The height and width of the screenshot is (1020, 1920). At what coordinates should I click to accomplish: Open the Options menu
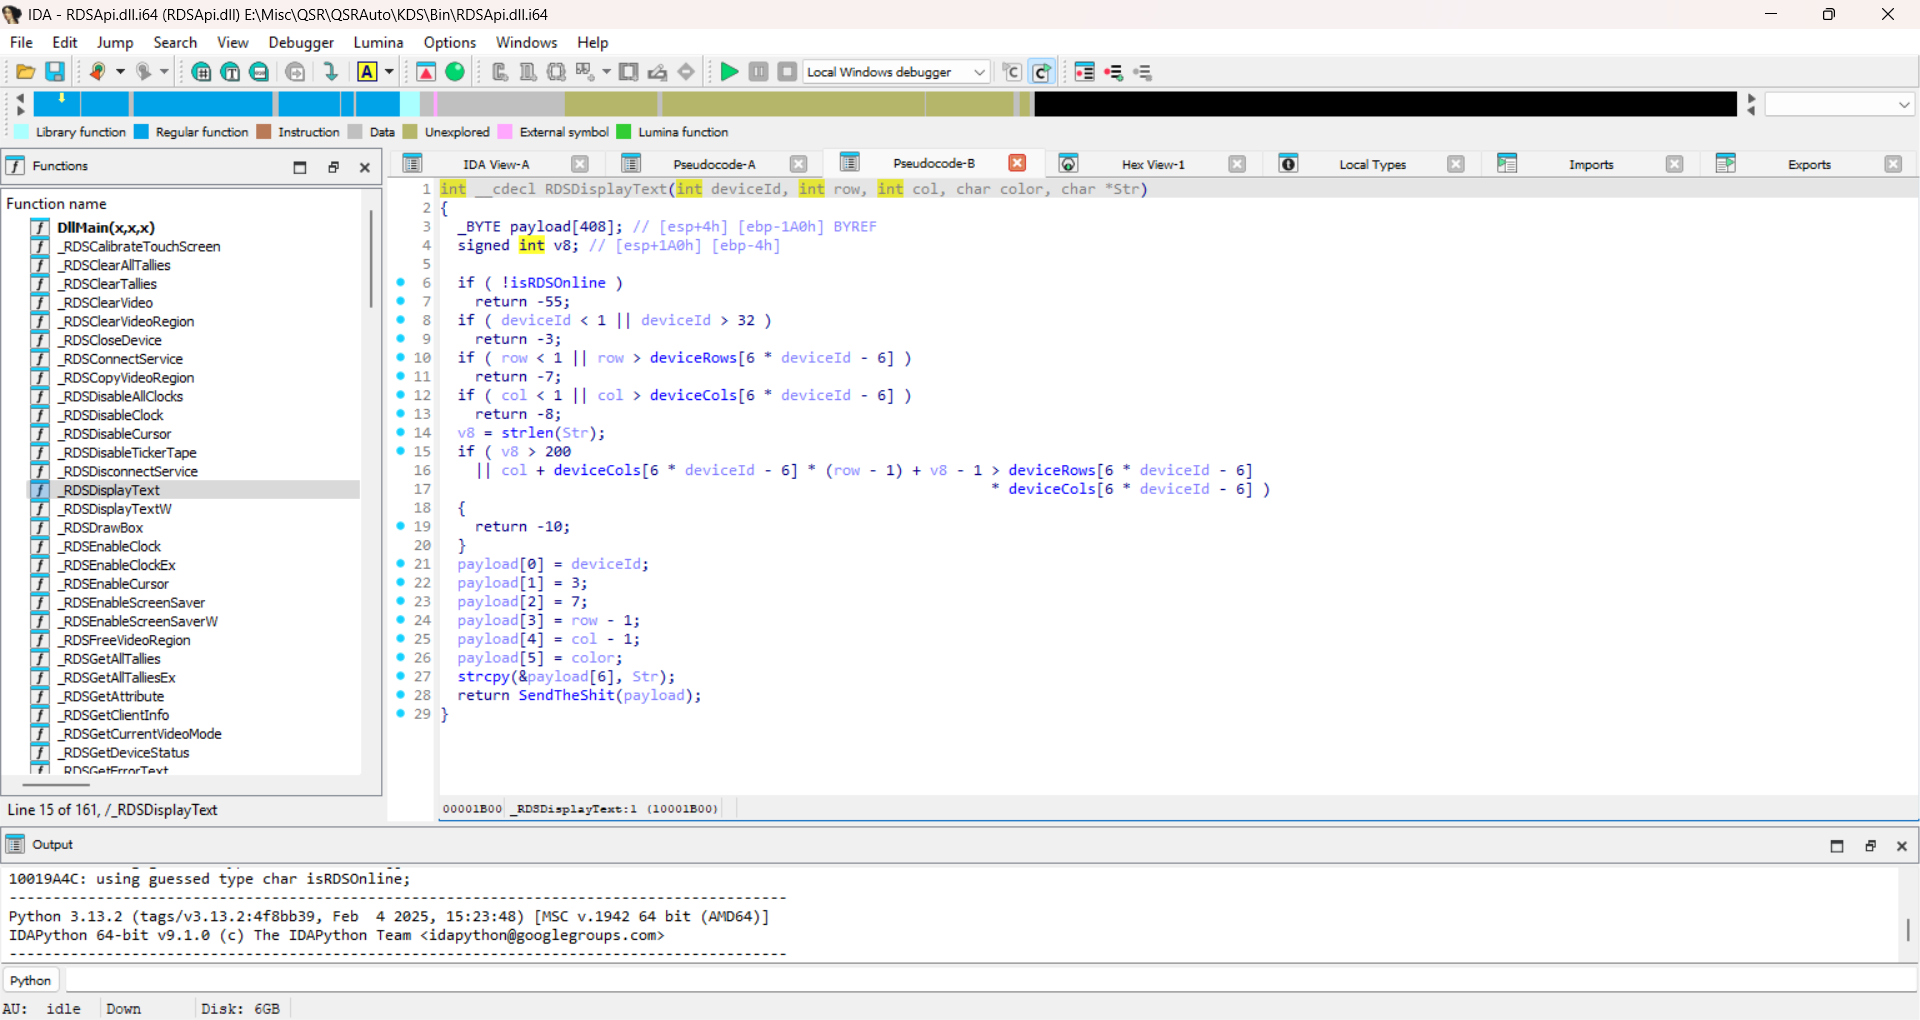449,42
